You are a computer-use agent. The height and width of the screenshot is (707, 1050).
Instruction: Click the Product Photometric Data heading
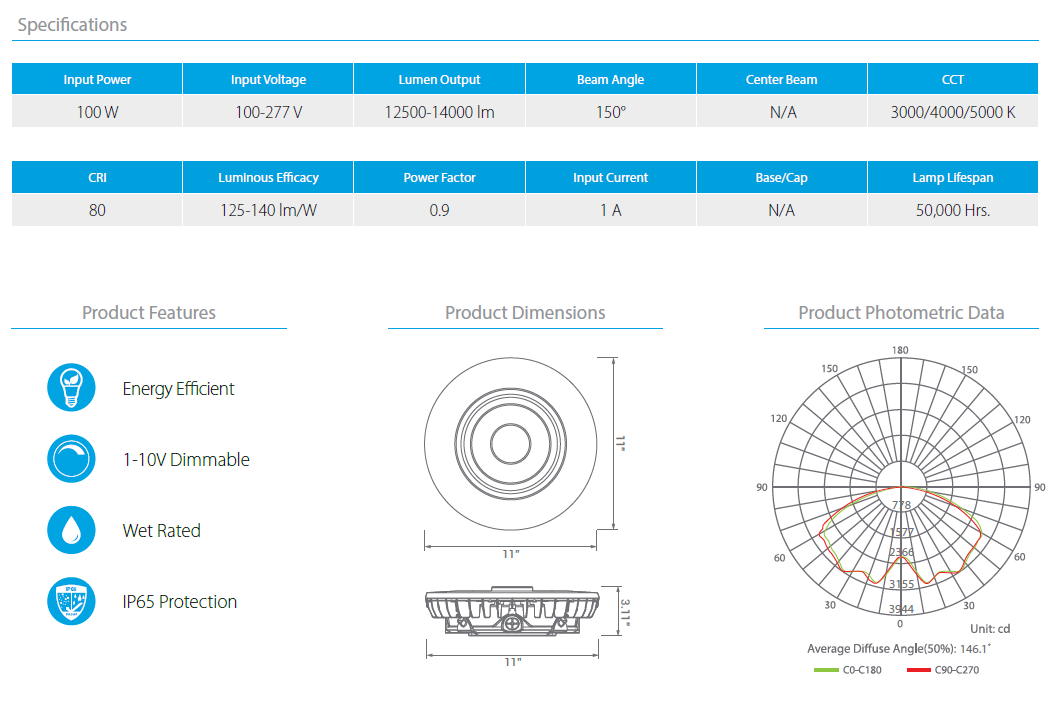coord(900,313)
